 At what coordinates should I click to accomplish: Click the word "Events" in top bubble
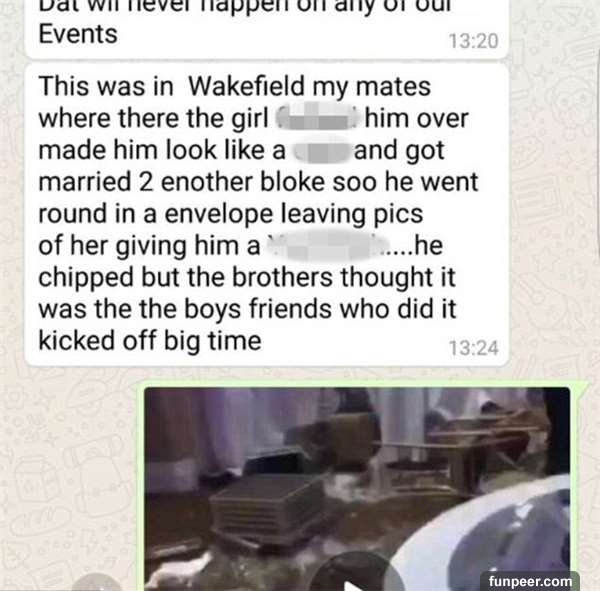click(78, 34)
